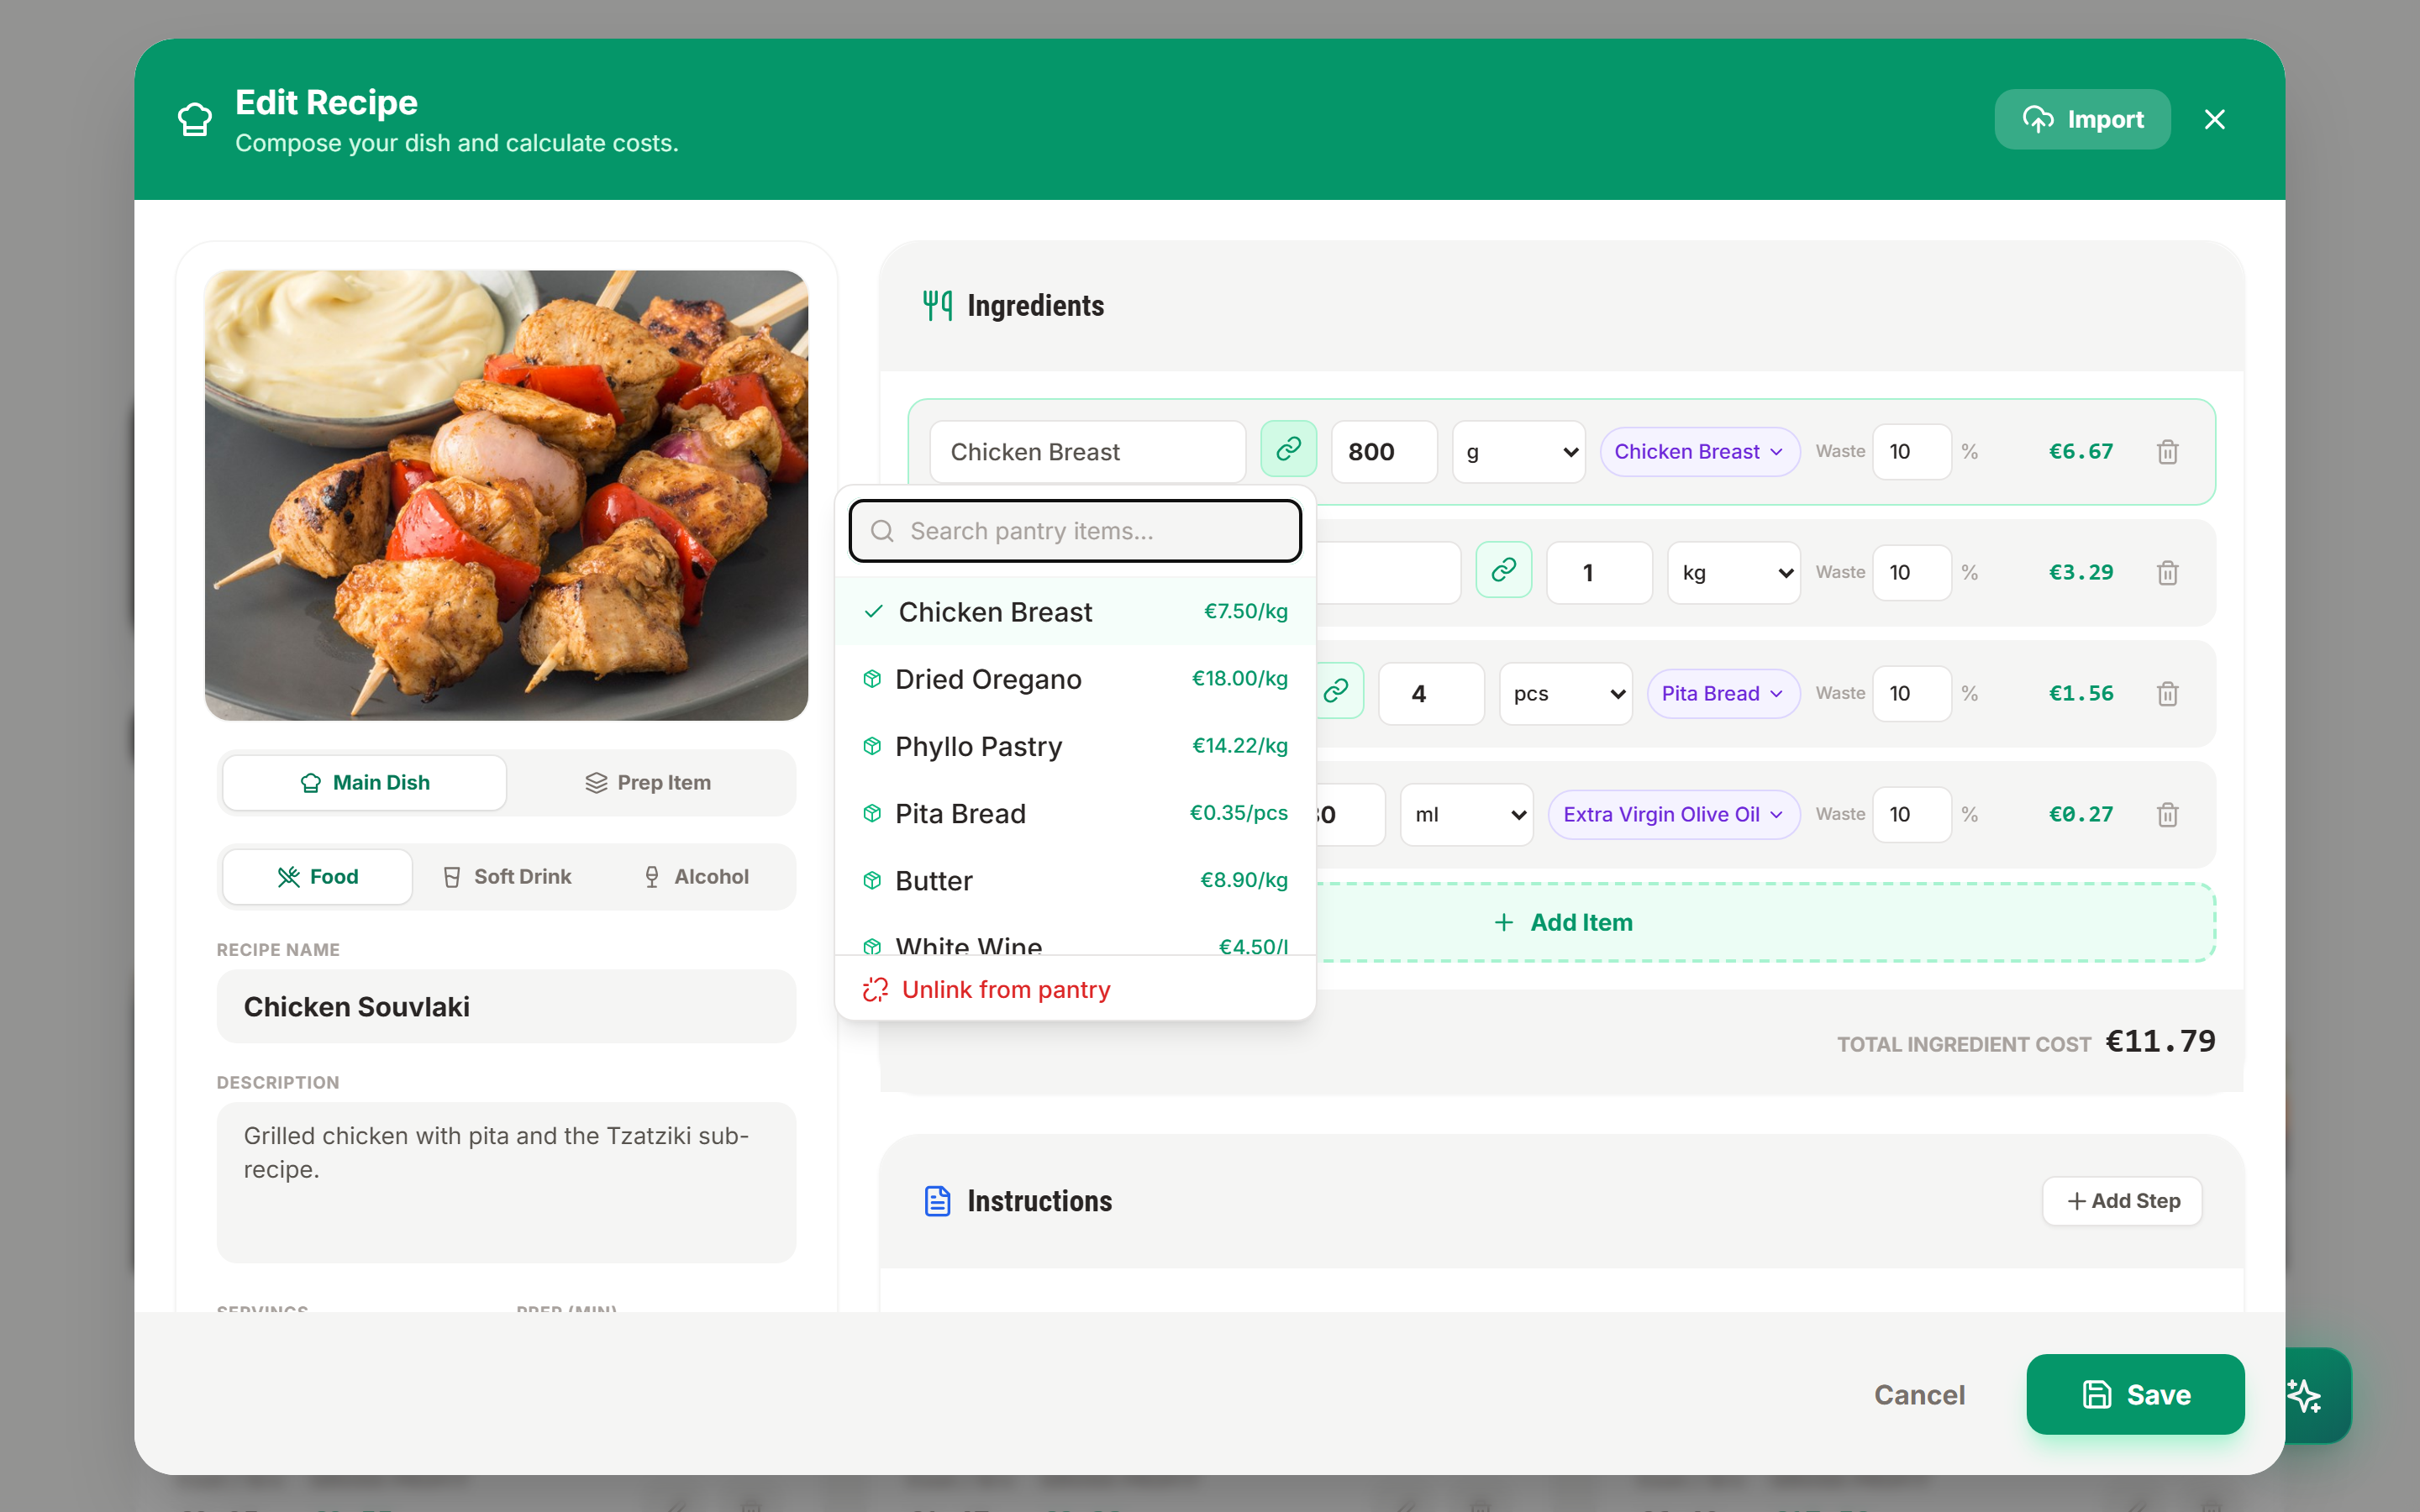Screen dimensions: 2420x1512
Task: Click the Add Step button
Action: [x=2122, y=1201]
